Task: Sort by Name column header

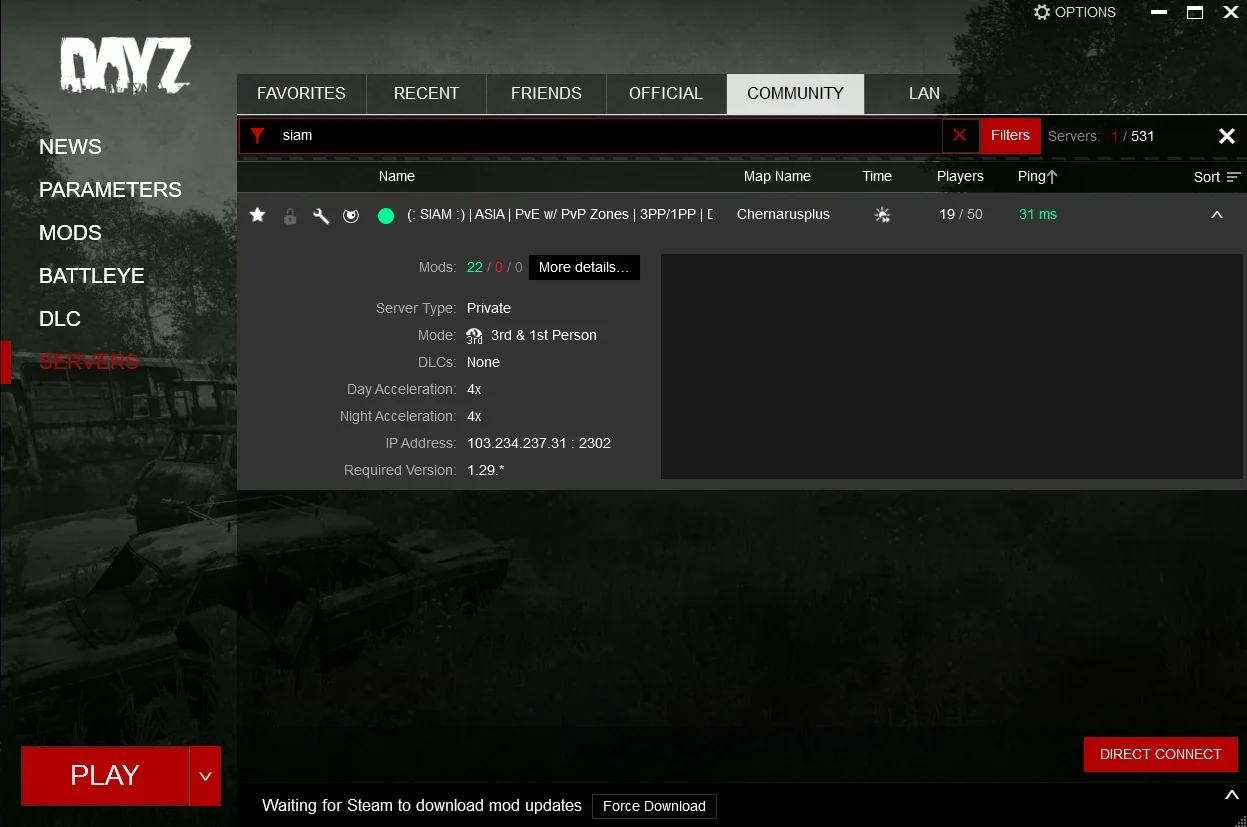Action: pyautogui.click(x=397, y=176)
